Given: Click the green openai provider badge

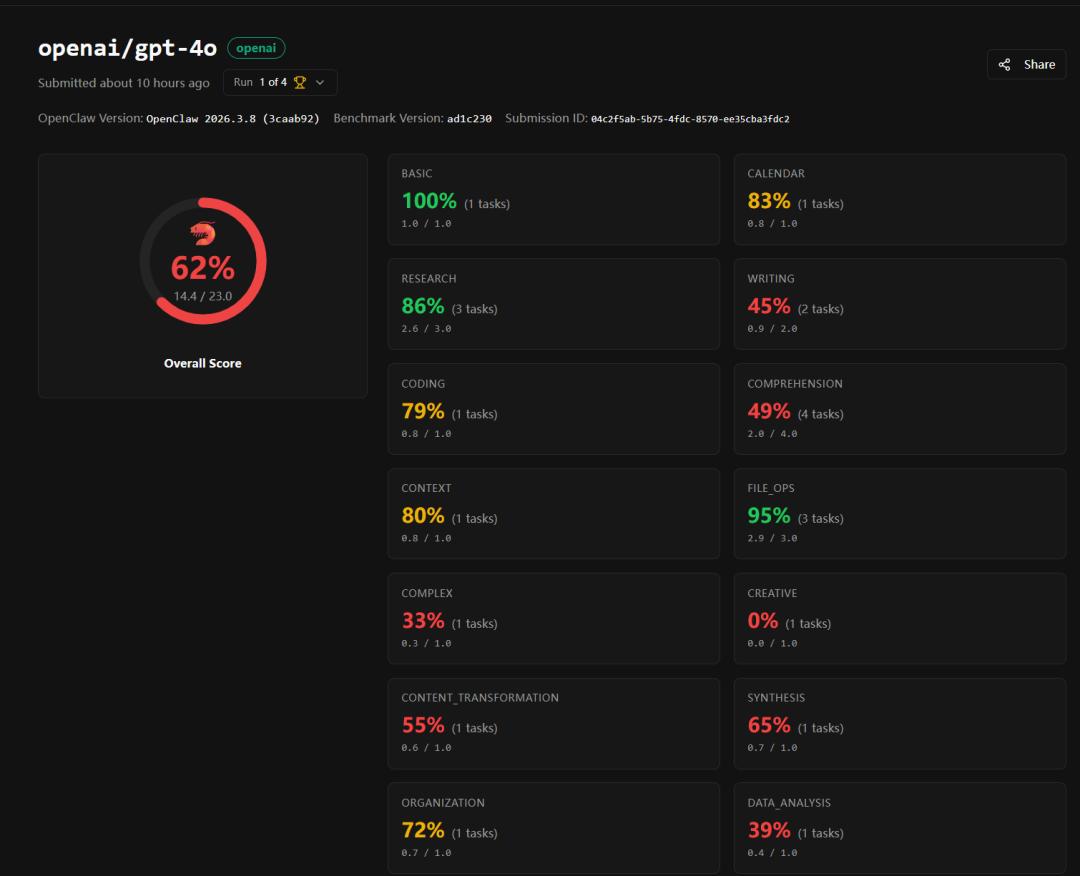Looking at the screenshot, I should (x=256, y=48).
